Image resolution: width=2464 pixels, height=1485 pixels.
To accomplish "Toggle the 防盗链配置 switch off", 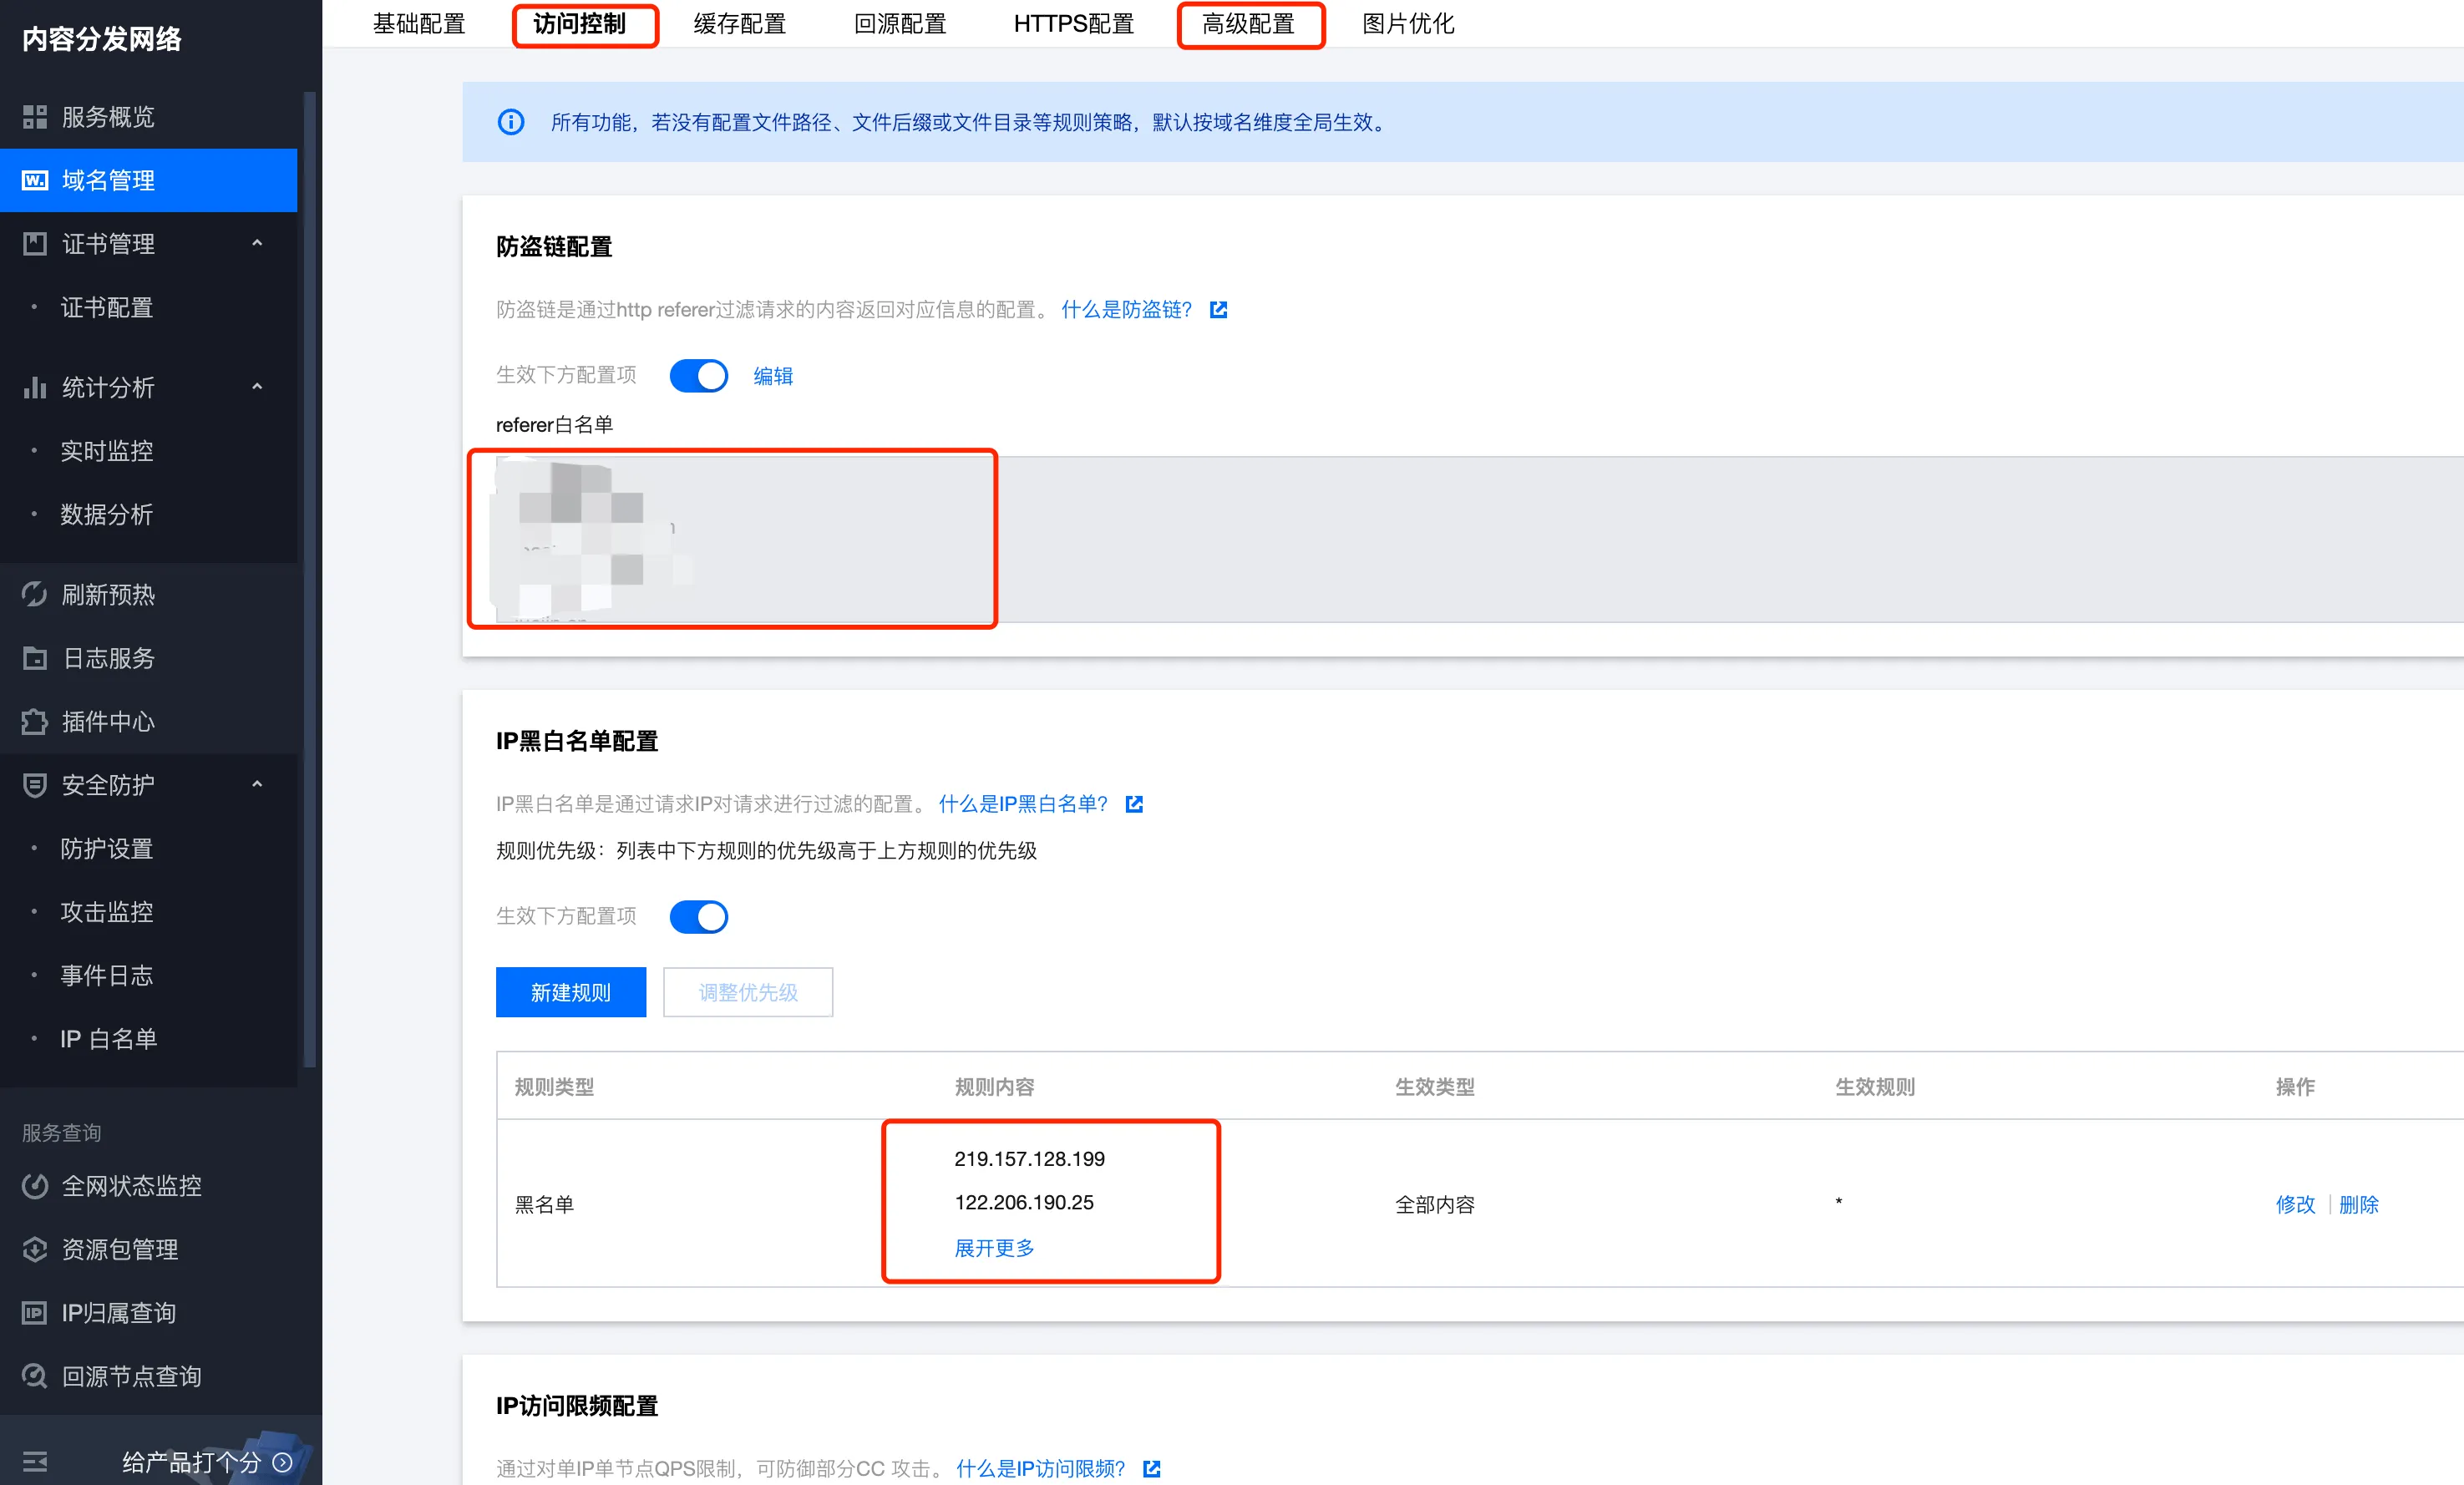I will [698, 376].
